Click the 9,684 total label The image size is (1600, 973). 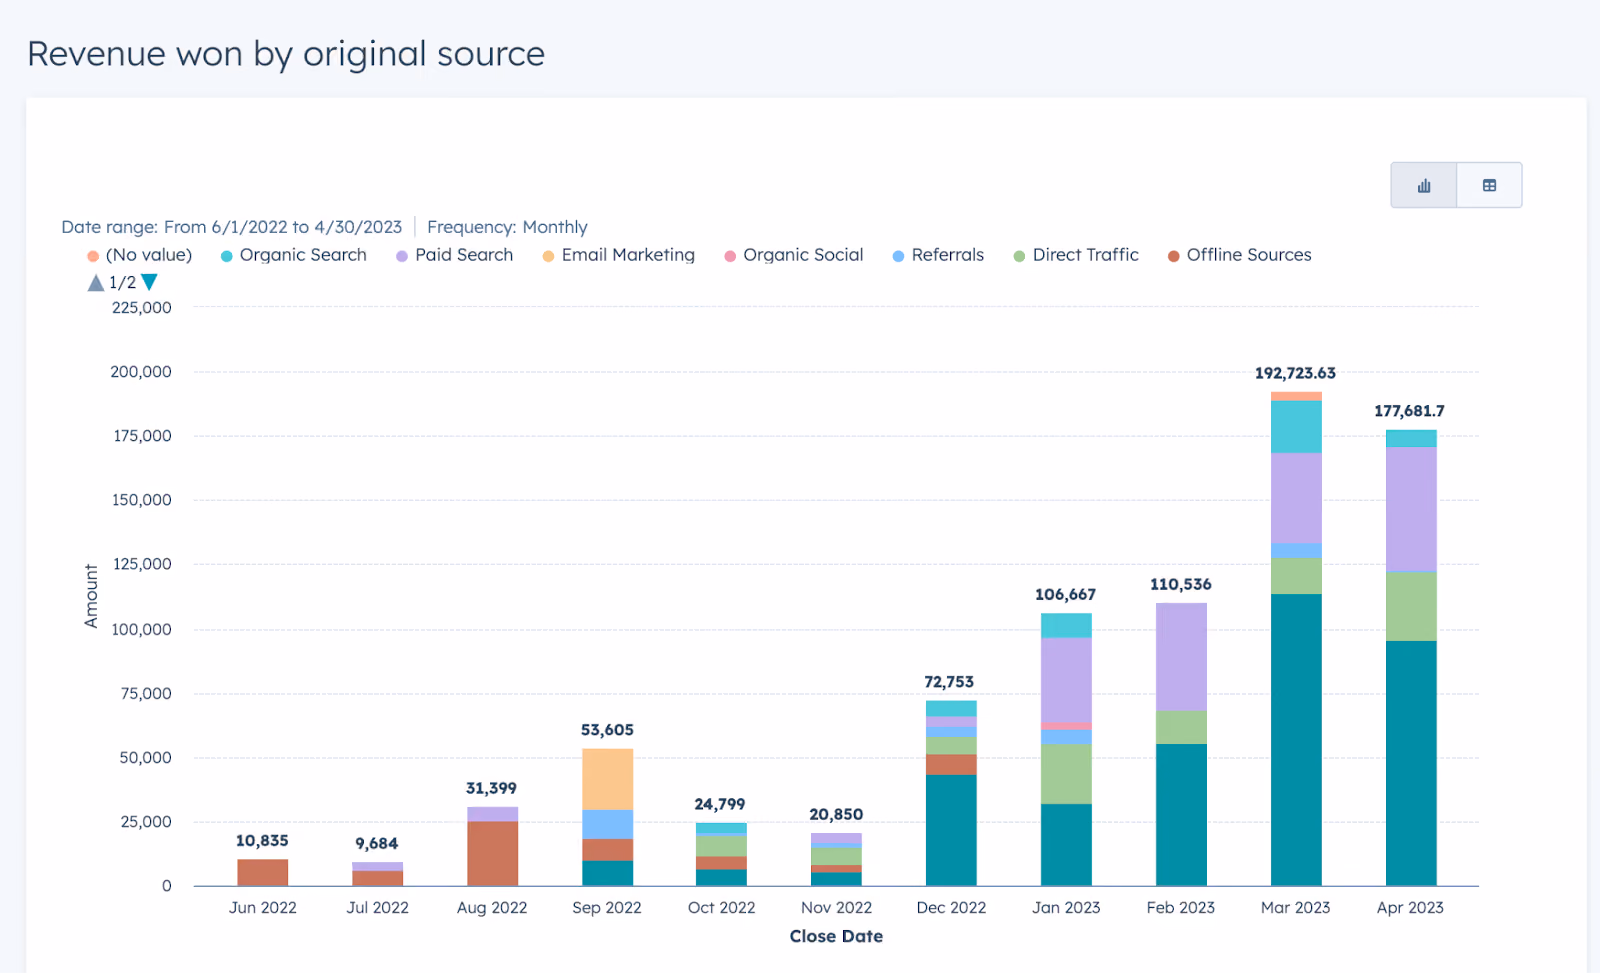point(376,844)
